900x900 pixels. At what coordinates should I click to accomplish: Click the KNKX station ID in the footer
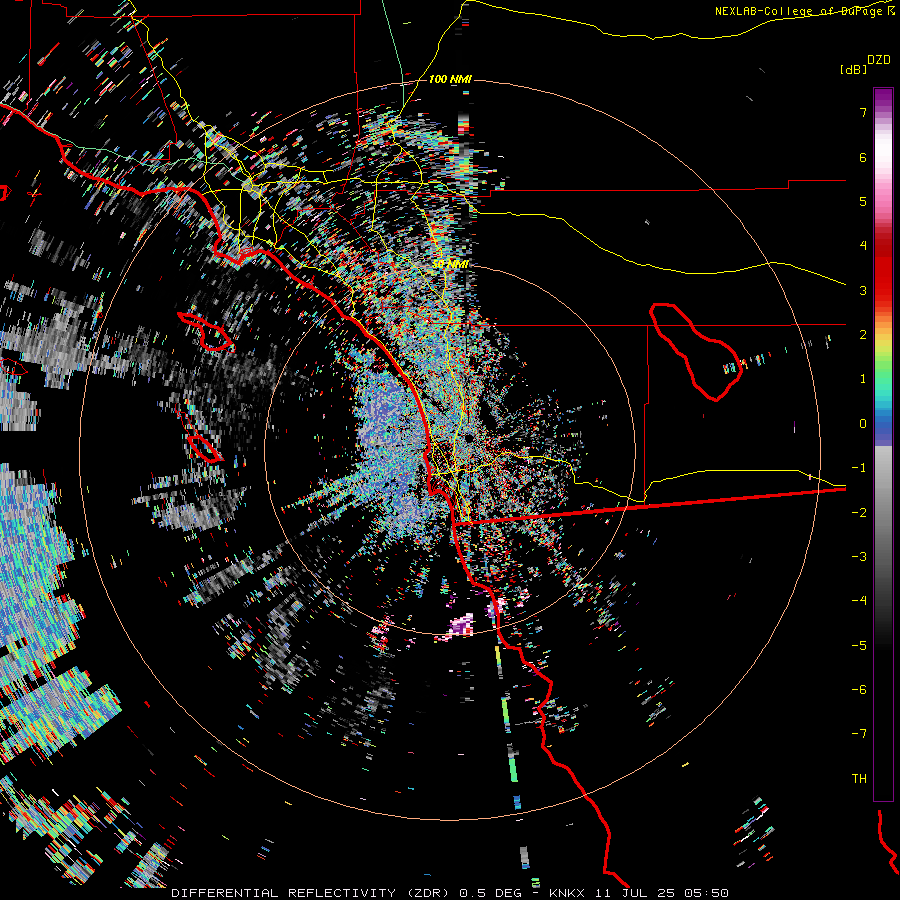[x=568, y=893]
